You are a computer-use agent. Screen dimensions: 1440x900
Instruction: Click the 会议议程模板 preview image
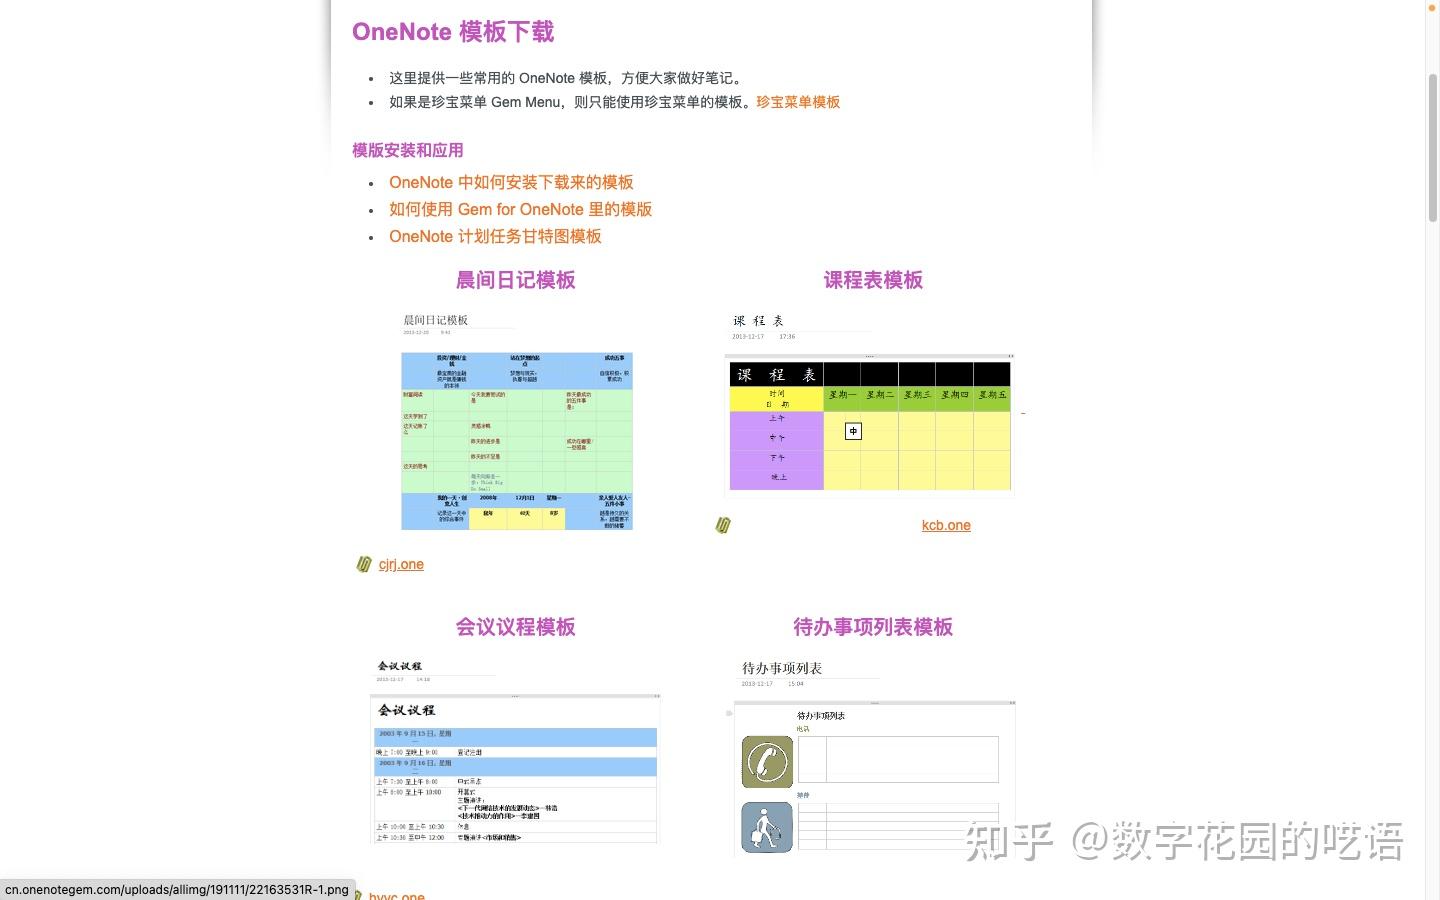click(x=516, y=768)
